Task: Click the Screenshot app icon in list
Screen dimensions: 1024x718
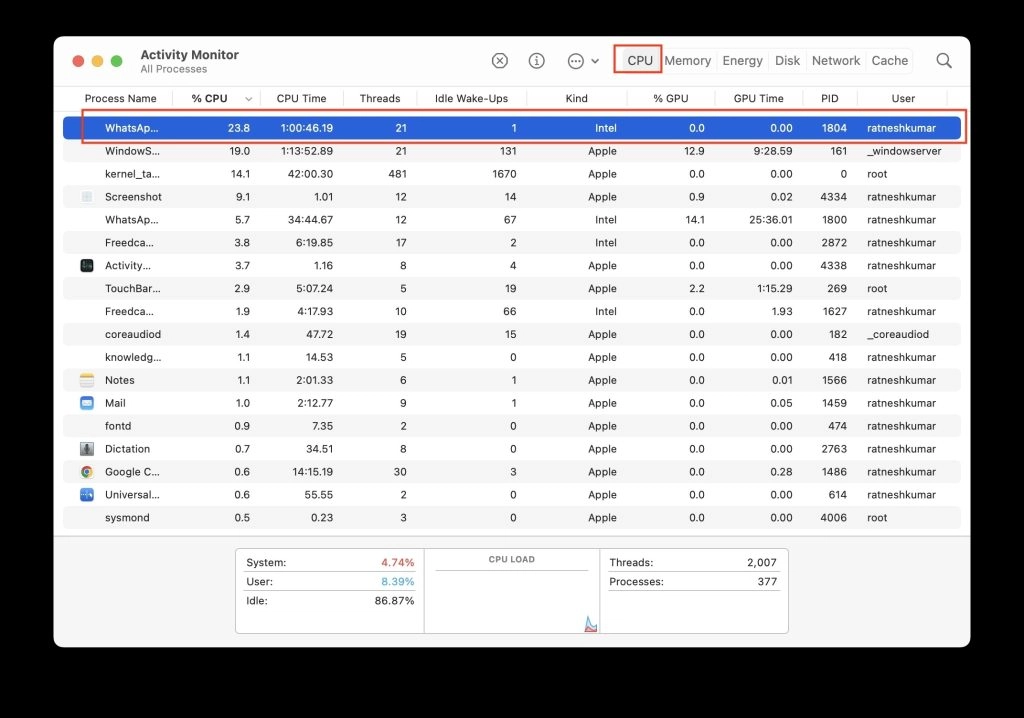Action: click(87, 197)
